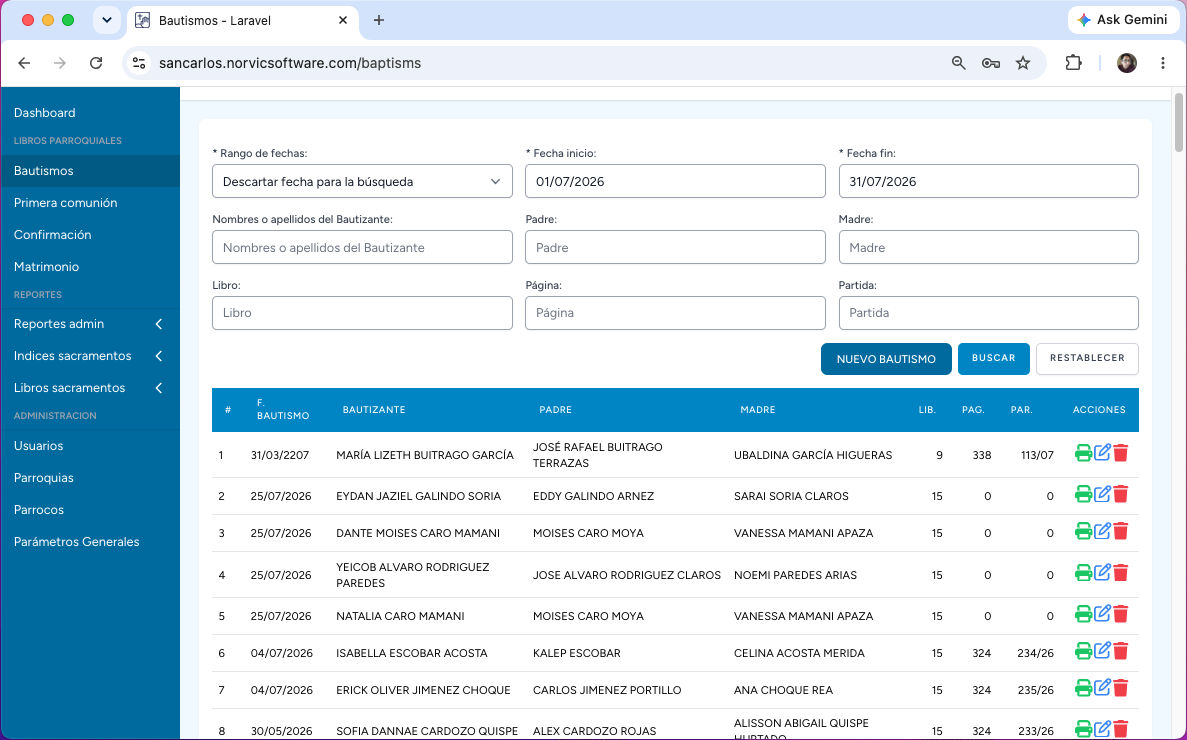Bookmark this page with the star icon
The width and height of the screenshot is (1187, 740).
(1023, 63)
